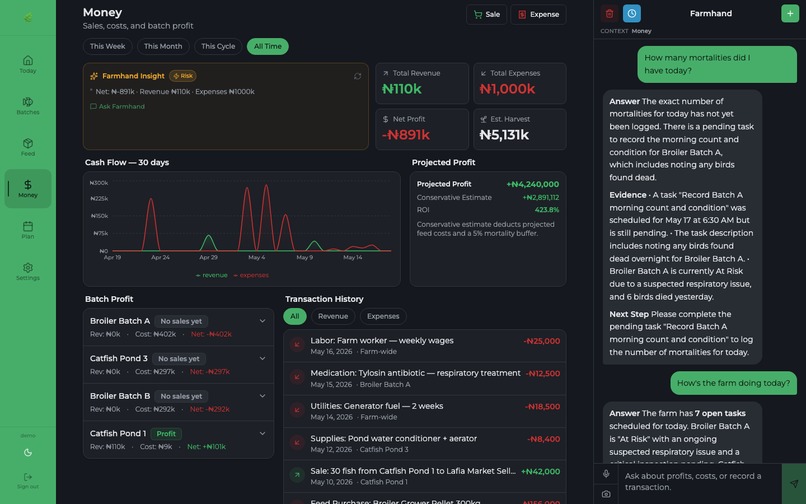The width and height of the screenshot is (806, 504).
Task: Filter transactions by Expenses
Action: coord(383,316)
